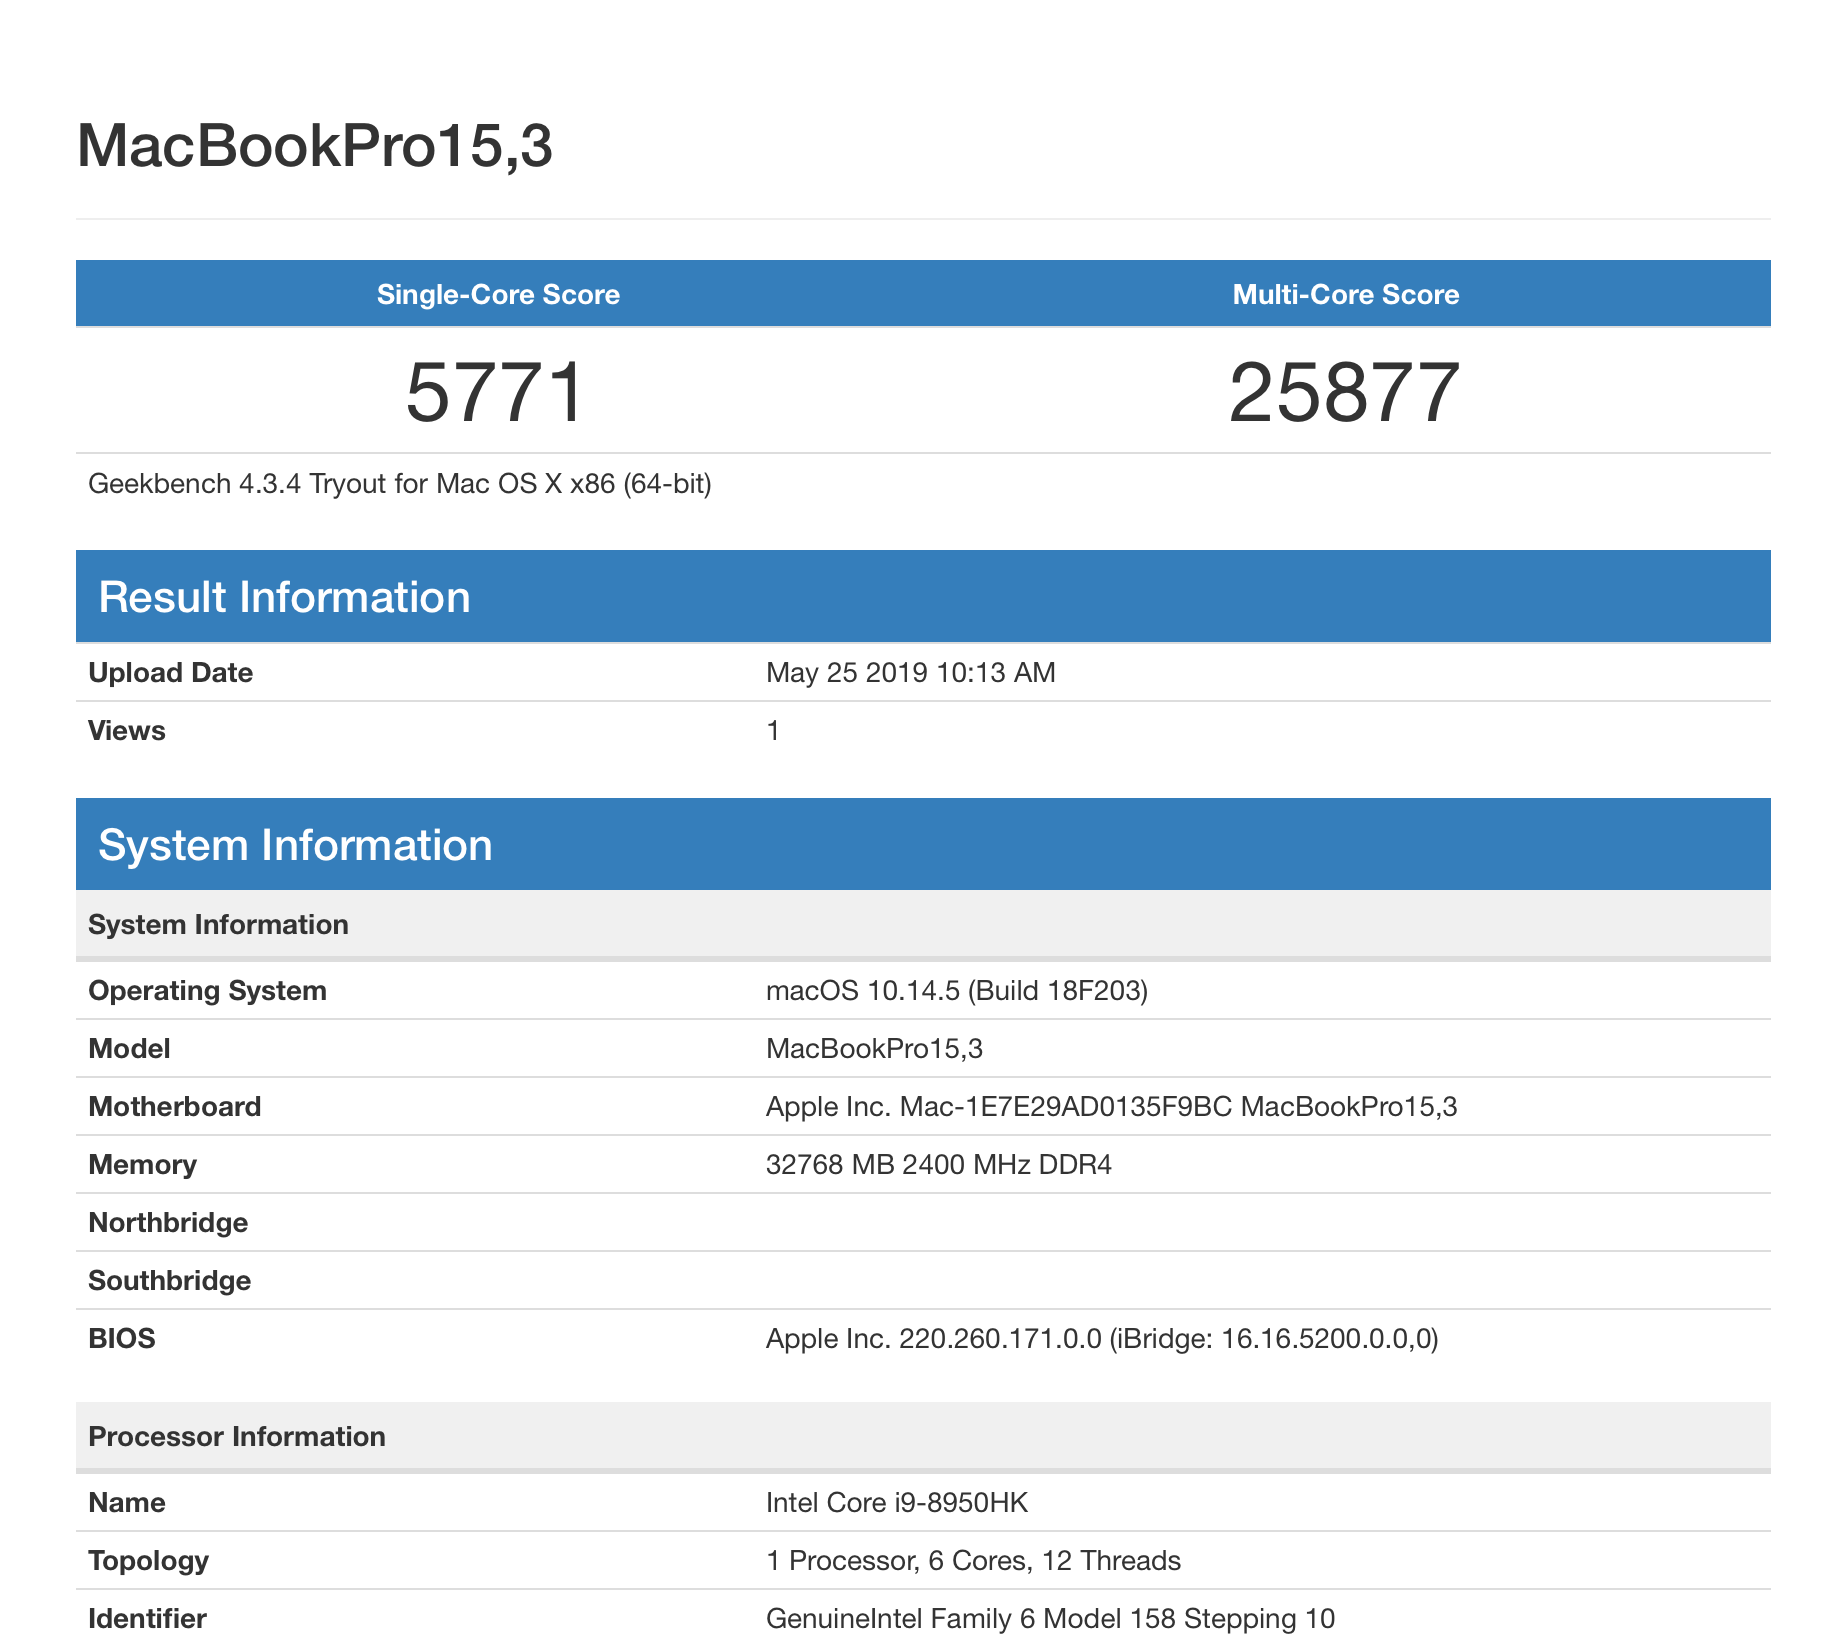This screenshot has height=1636, width=1842.
Task: Click the Identifier label
Action: pyautogui.click(x=147, y=1618)
